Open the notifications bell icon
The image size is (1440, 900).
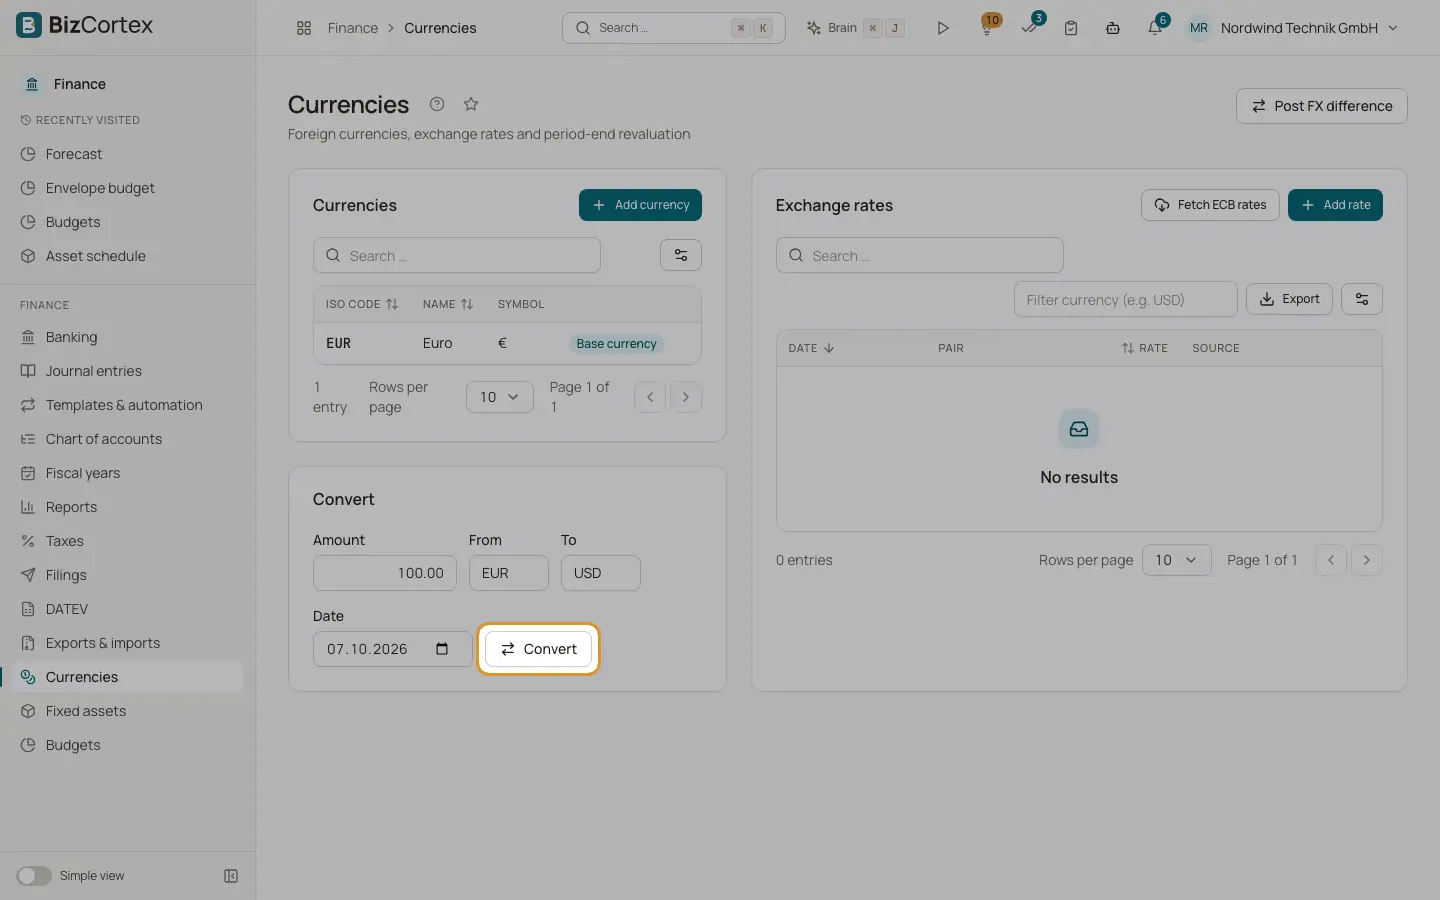(x=1155, y=27)
